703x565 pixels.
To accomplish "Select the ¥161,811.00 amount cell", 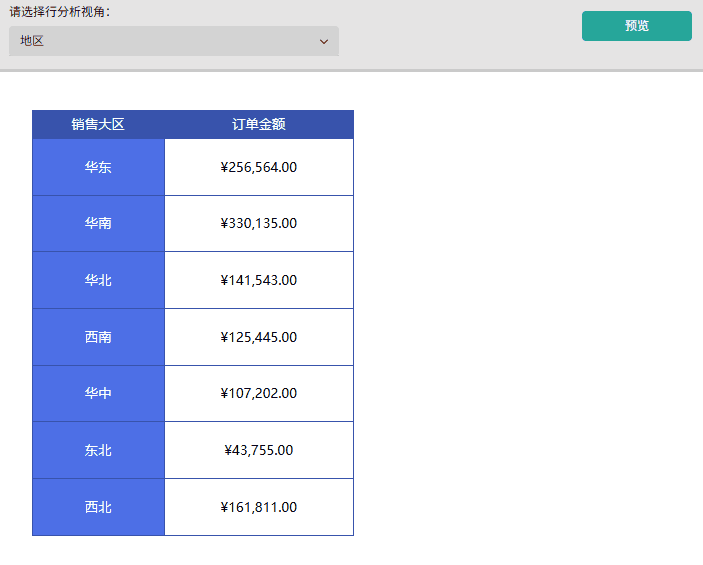I will [259, 507].
